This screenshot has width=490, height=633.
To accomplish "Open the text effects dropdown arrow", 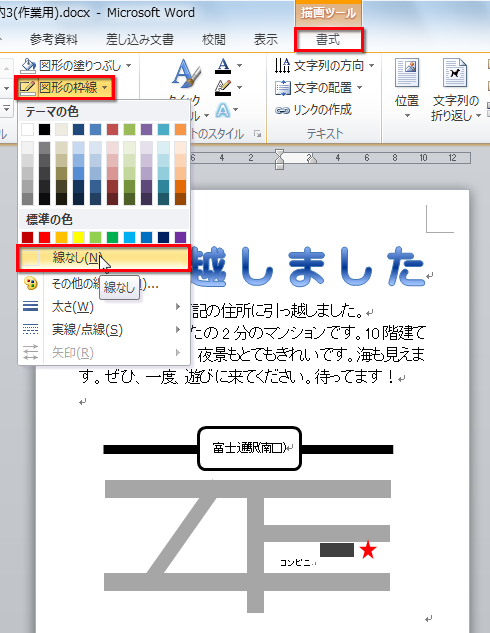I will pyautogui.click(x=236, y=110).
